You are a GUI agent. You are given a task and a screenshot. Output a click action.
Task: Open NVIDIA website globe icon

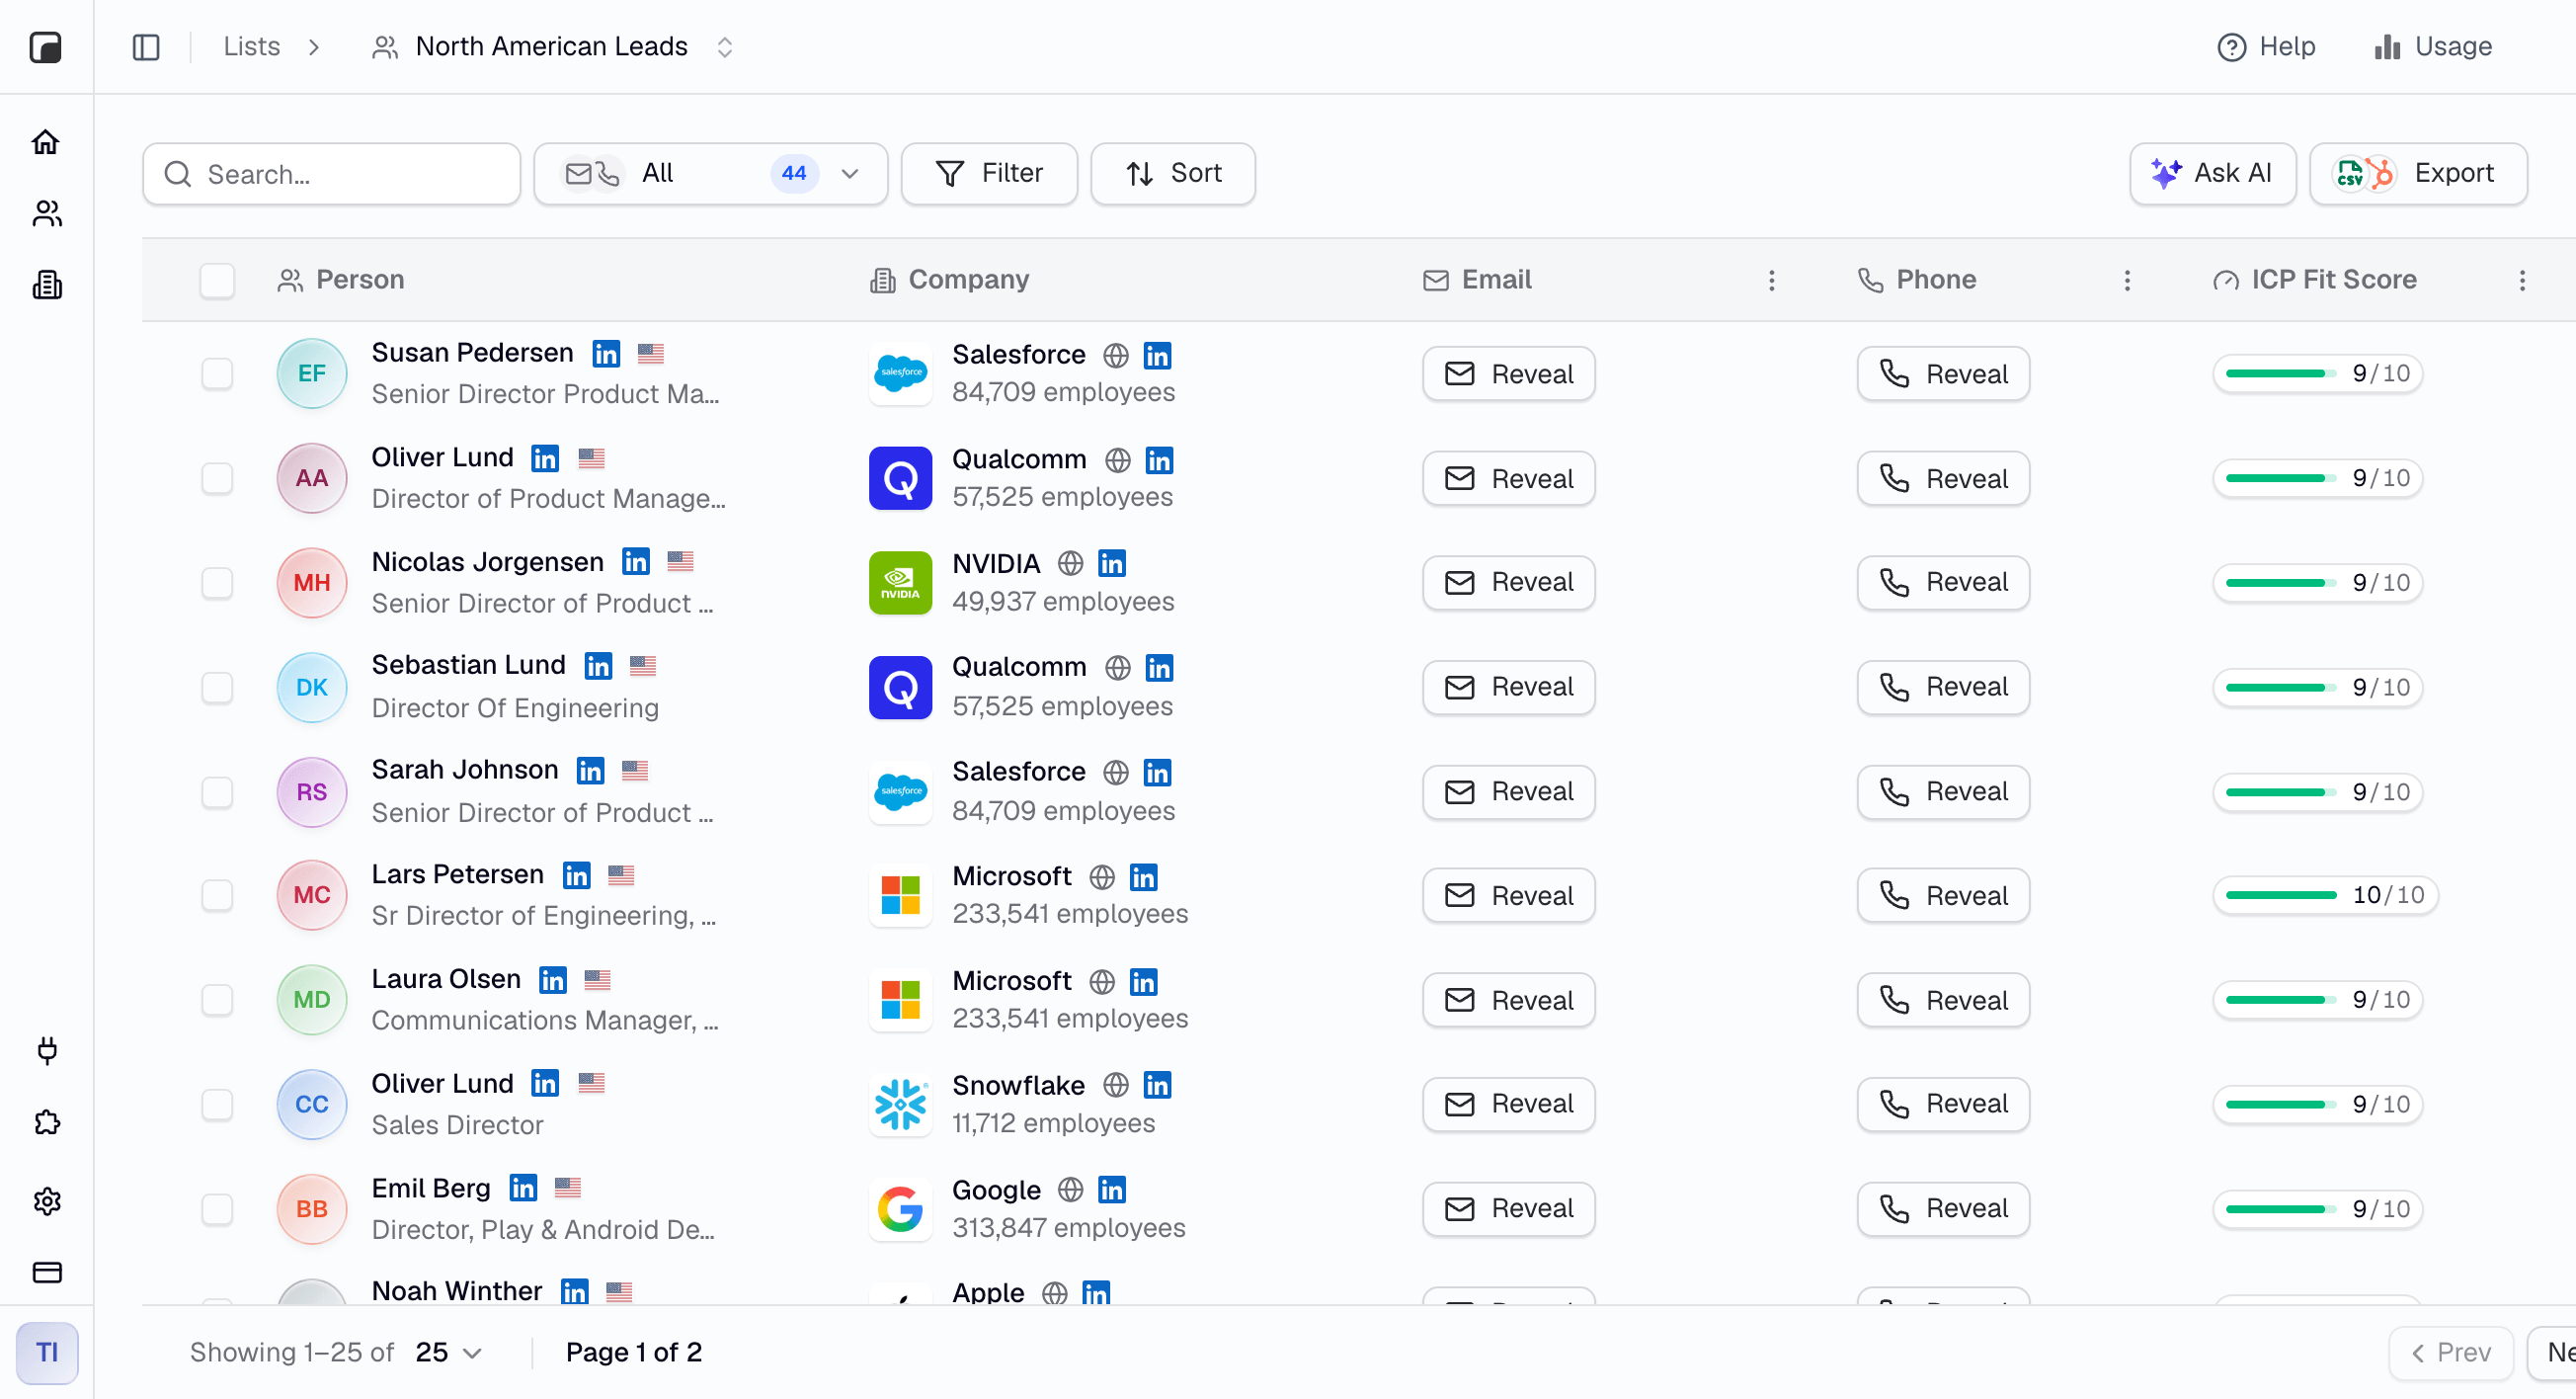(1071, 563)
